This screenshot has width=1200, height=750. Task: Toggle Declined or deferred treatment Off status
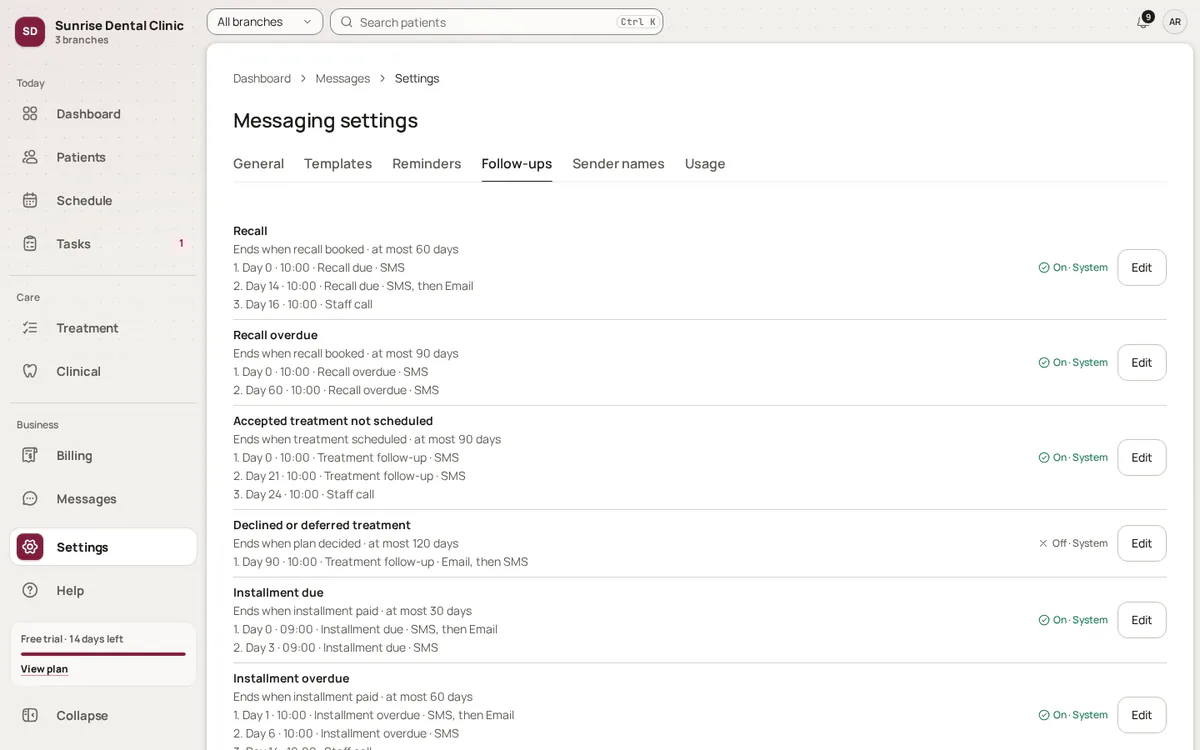click(1073, 543)
